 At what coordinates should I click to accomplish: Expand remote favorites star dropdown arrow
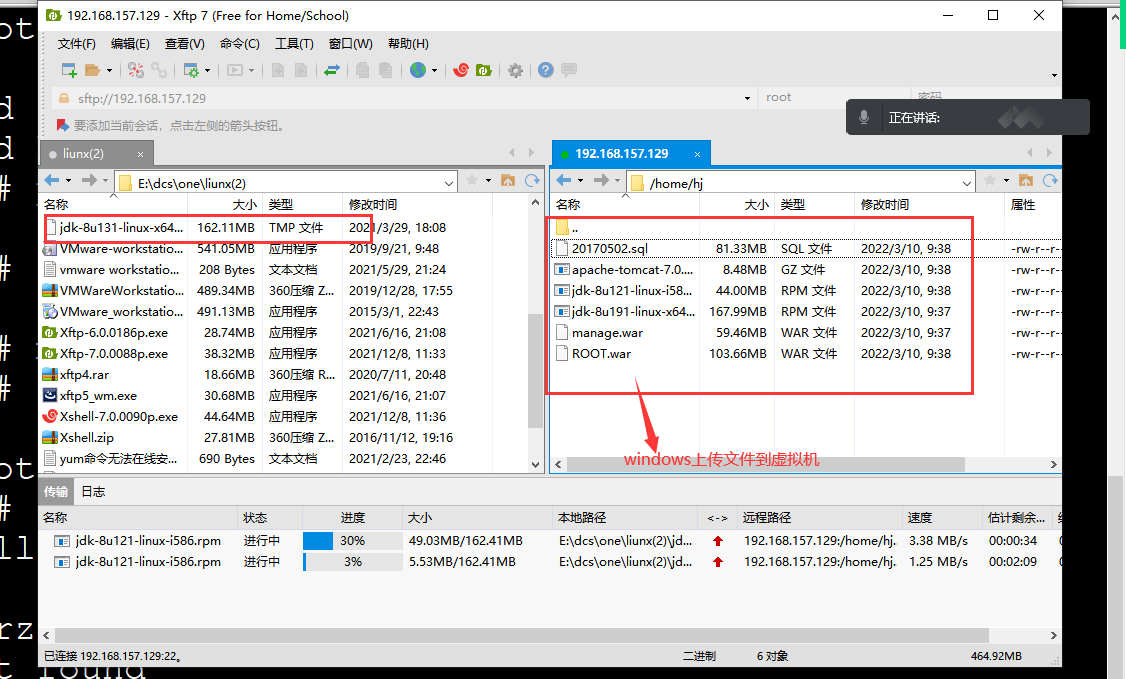click(1006, 181)
